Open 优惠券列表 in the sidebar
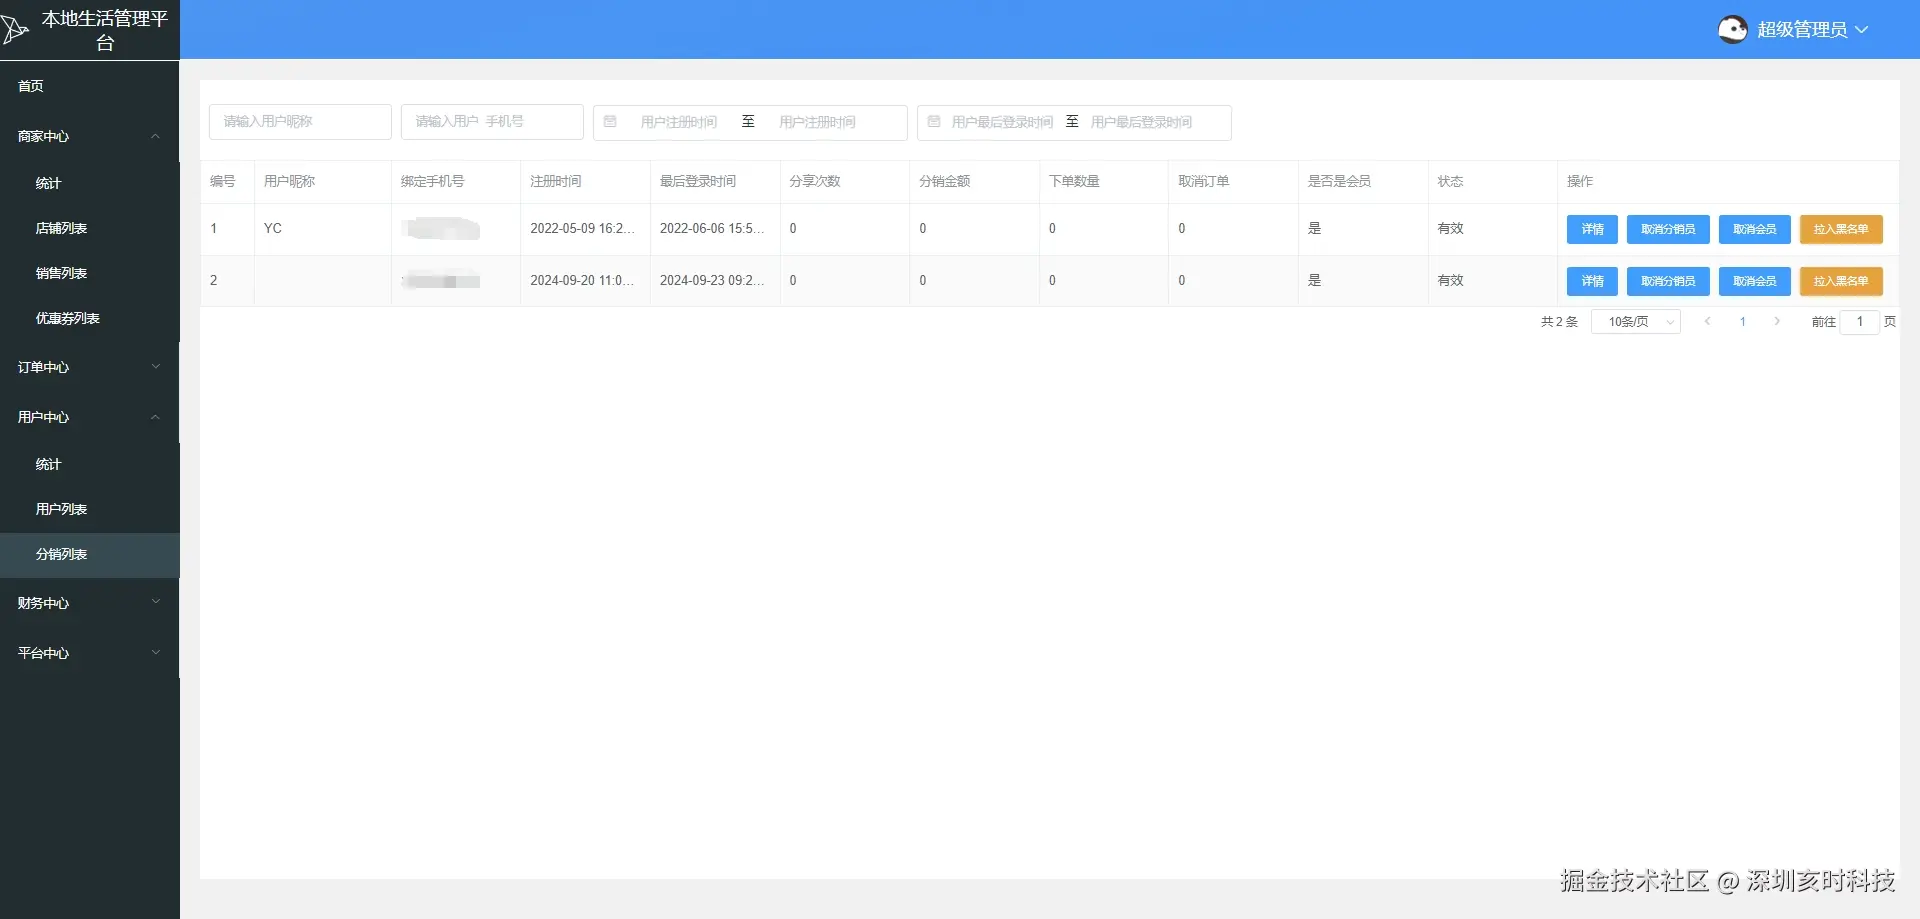Screen dimensions: 1920x919 [x=89, y=318]
